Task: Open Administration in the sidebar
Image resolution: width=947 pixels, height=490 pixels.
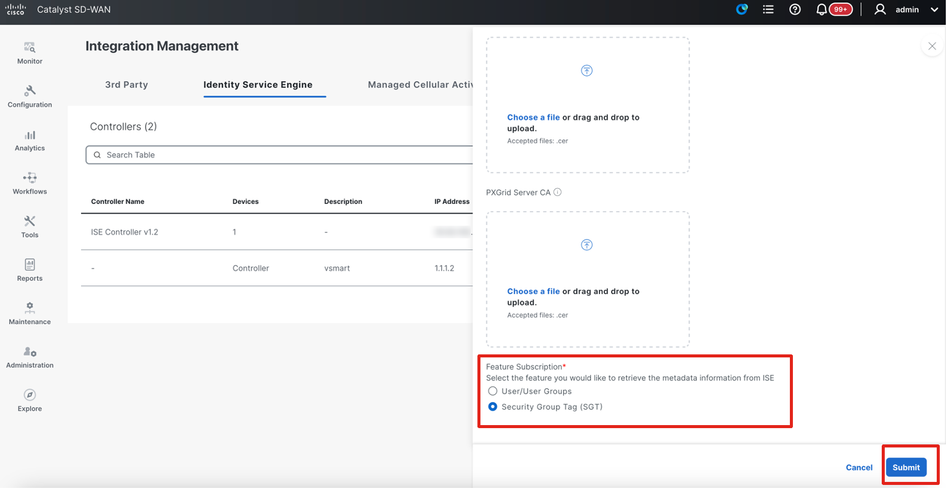Action: pos(30,358)
